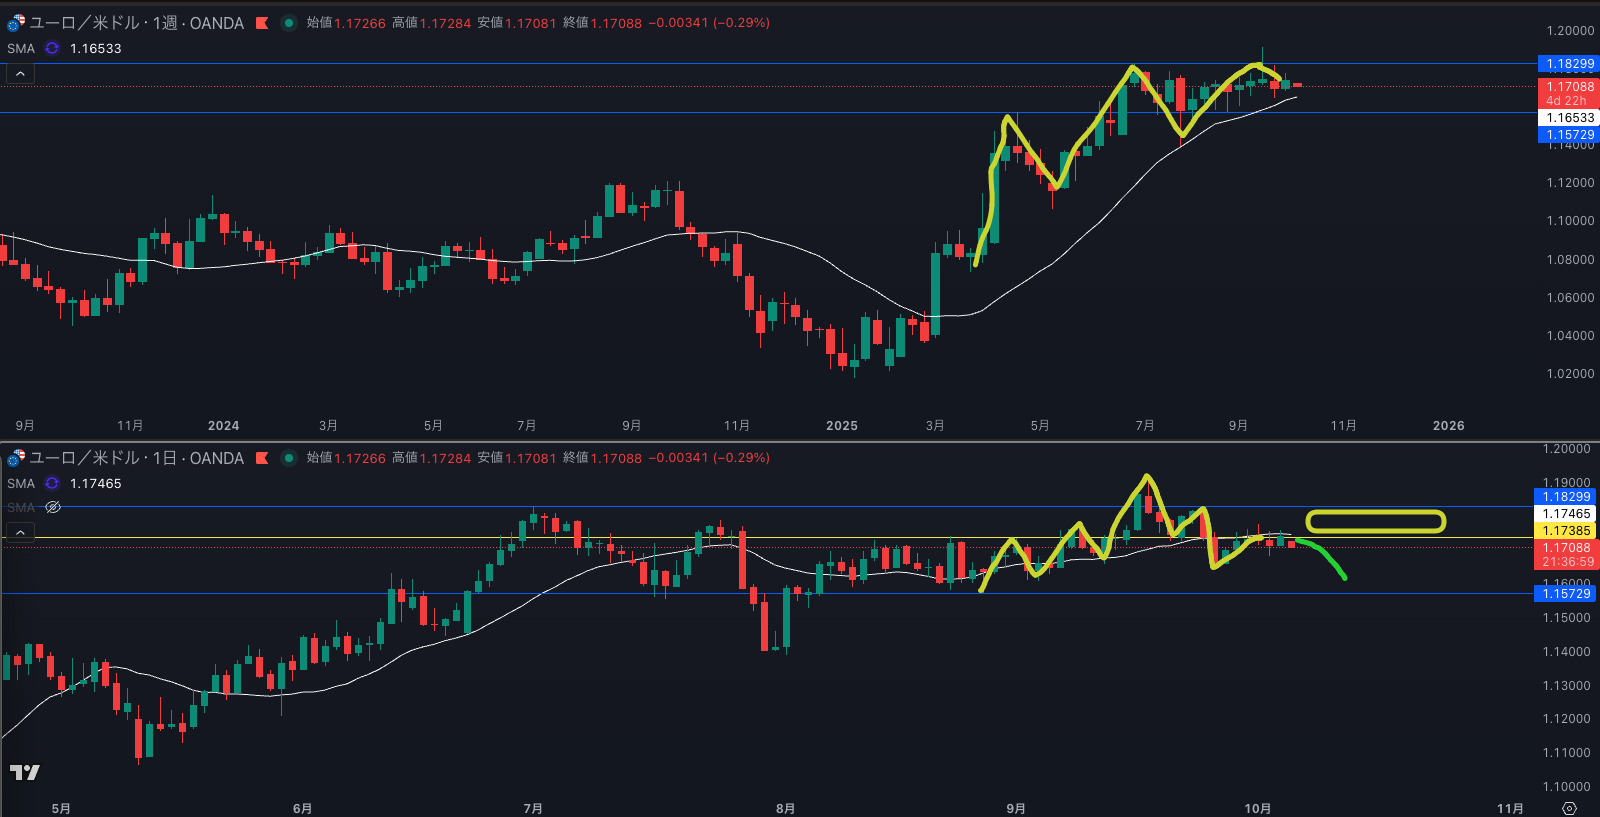Click the EUR/USD flag symbol icon on the daily chart
This screenshot has width=1600, height=817.
click(x=16, y=458)
